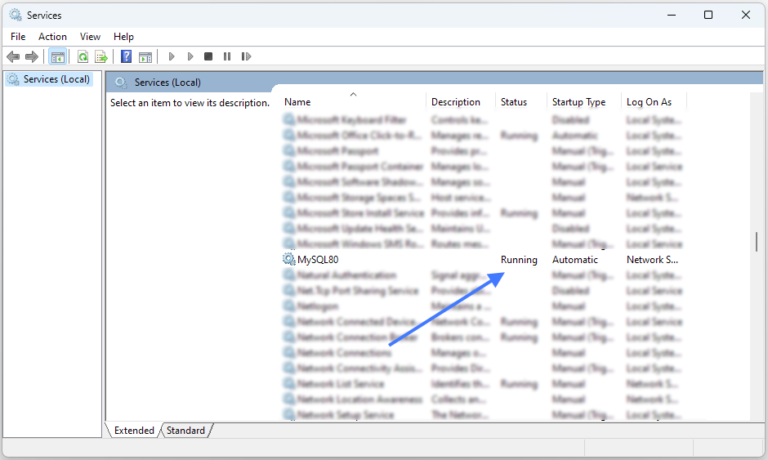The width and height of the screenshot is (768, 460).
Task: Click the vertical scrollbar thumb
Action: (x=756, y=242)
